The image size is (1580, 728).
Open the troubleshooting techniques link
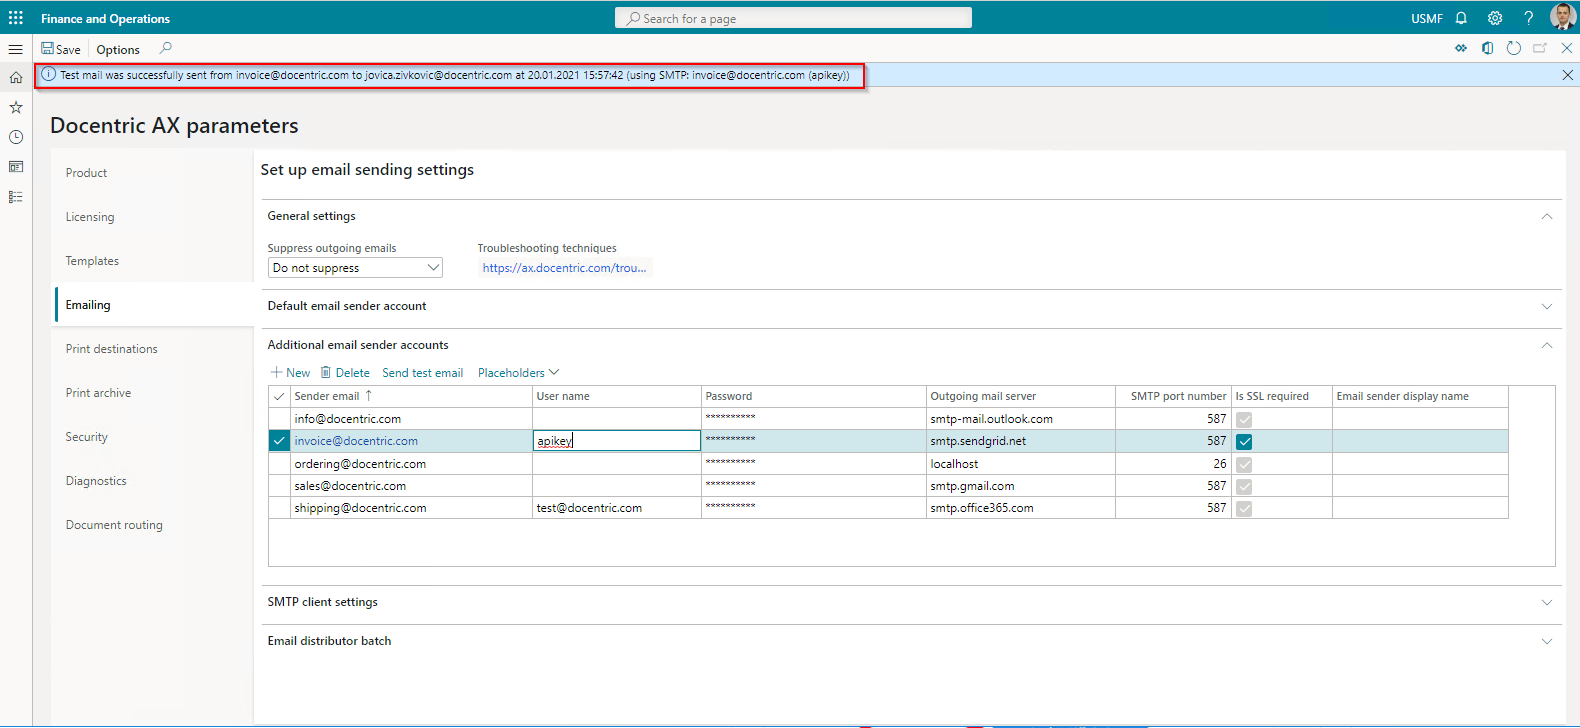tap(564, 268)
